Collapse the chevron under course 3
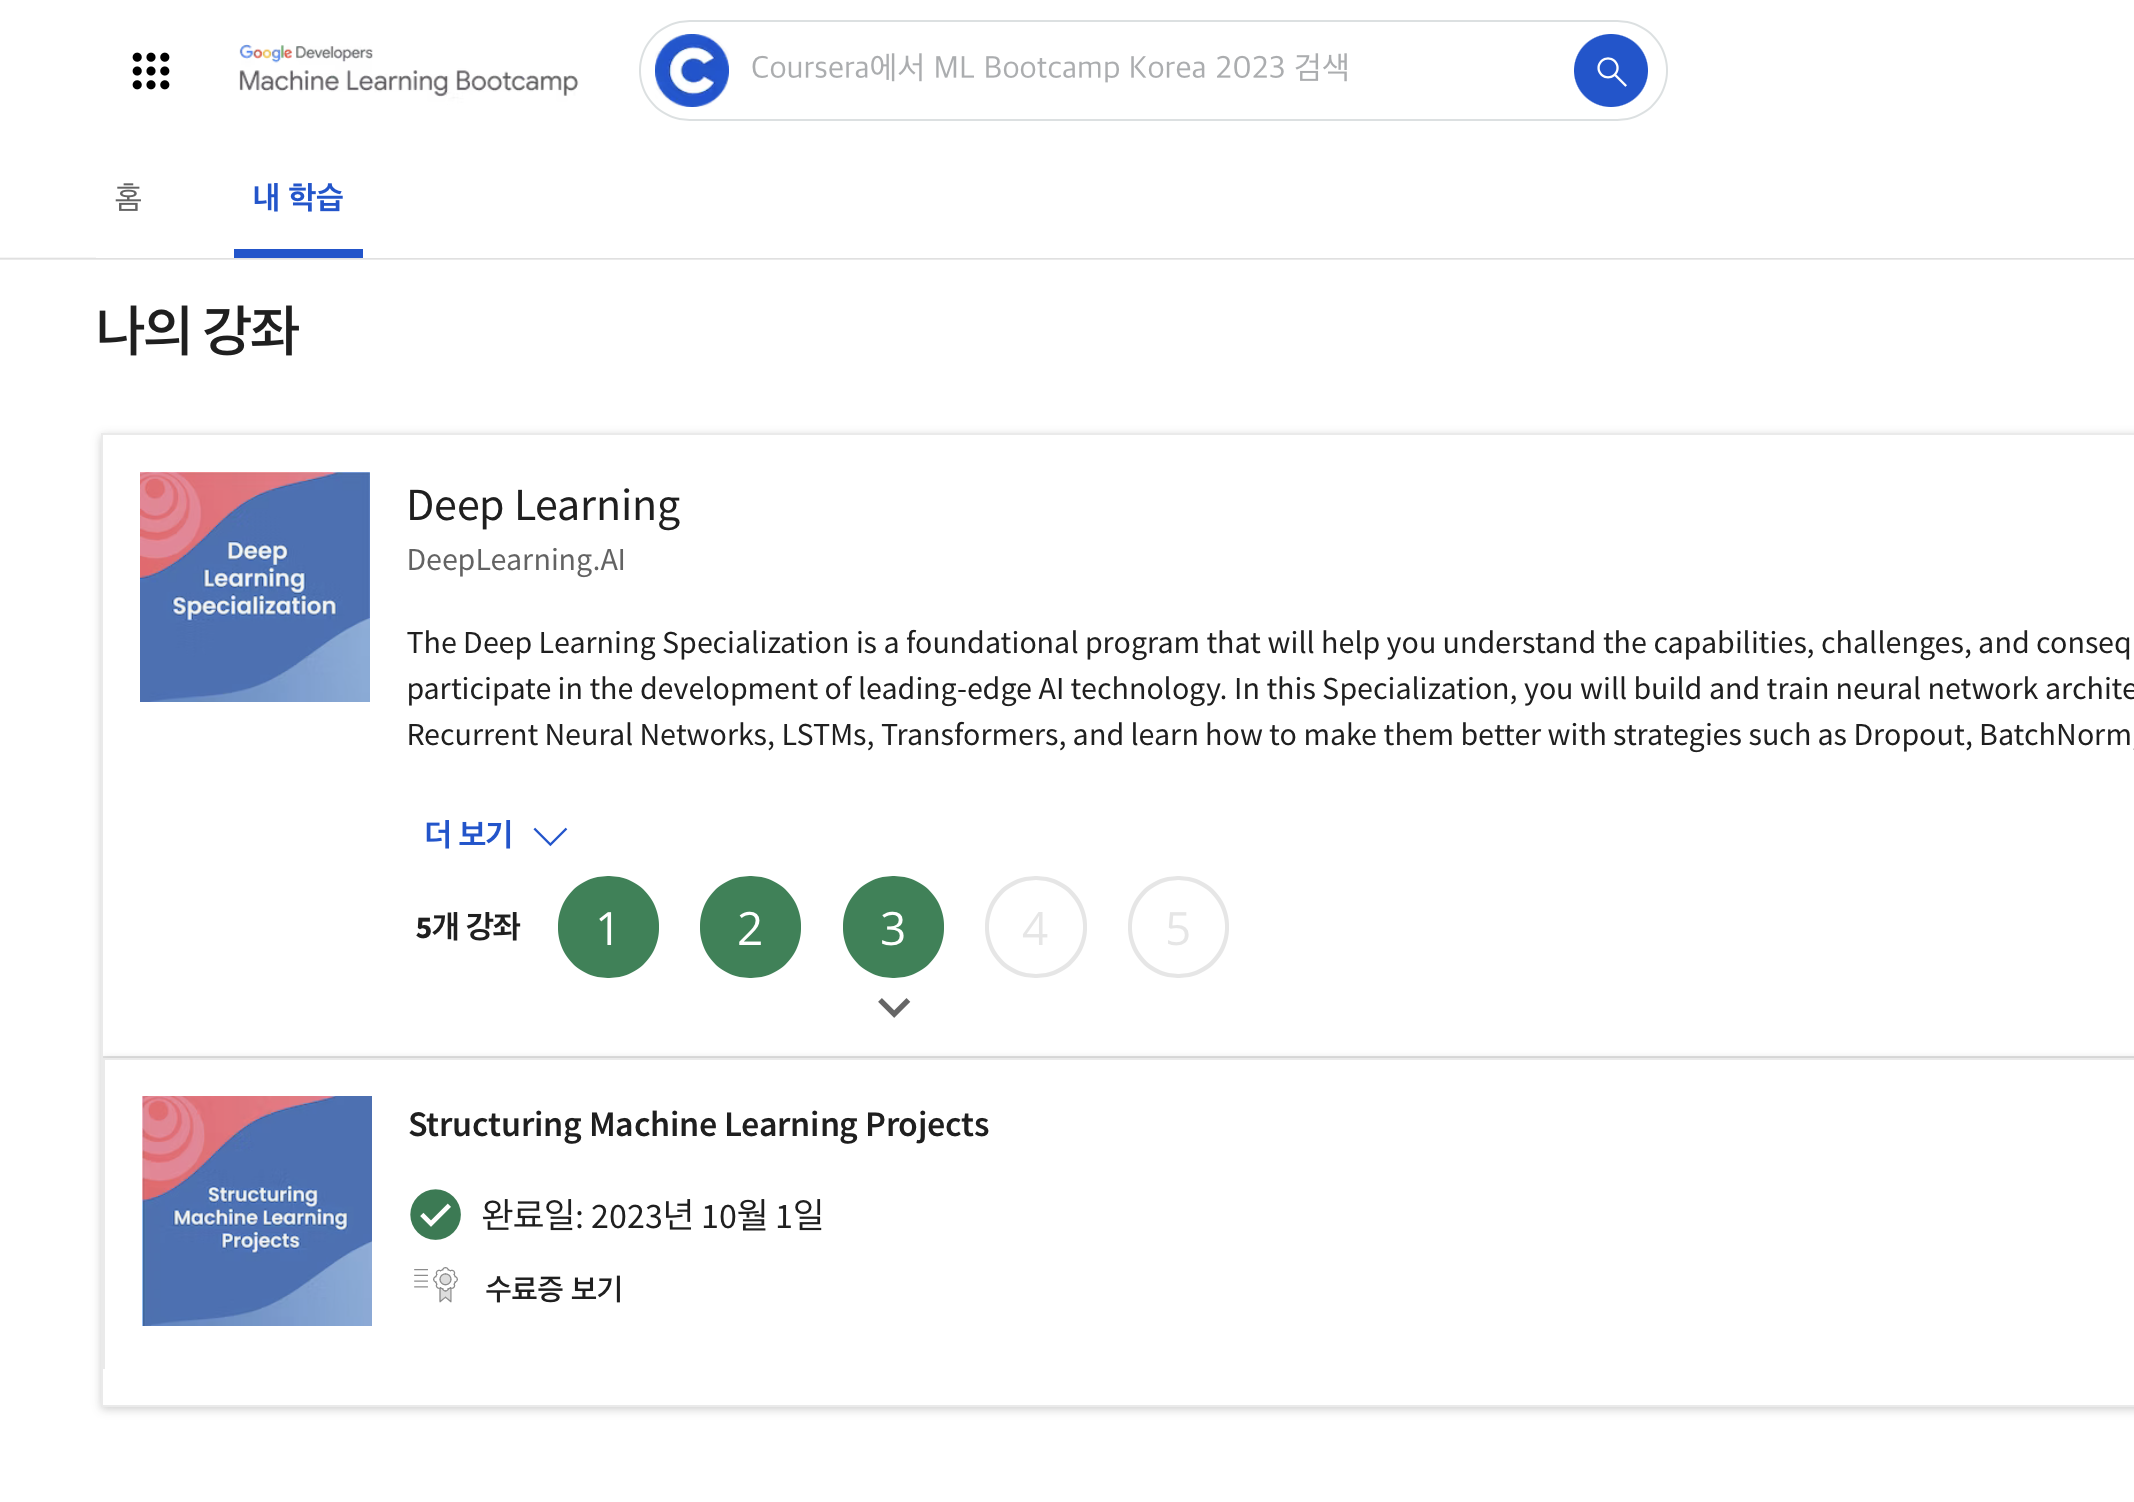The image size is (2134, 1502). tap(894, 1008)
